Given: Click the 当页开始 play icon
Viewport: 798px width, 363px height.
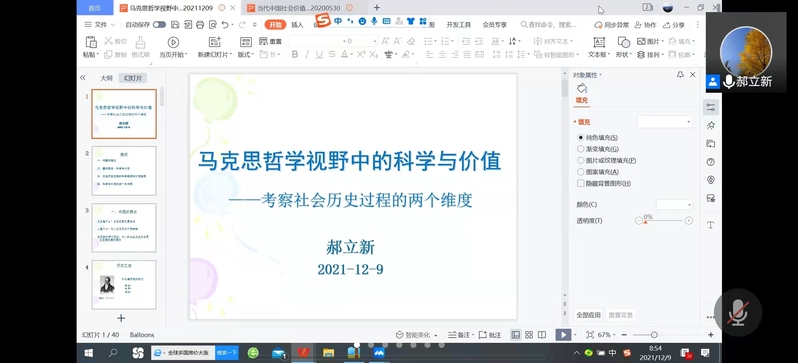Looking at the screenshot, I should click(173, 42).
